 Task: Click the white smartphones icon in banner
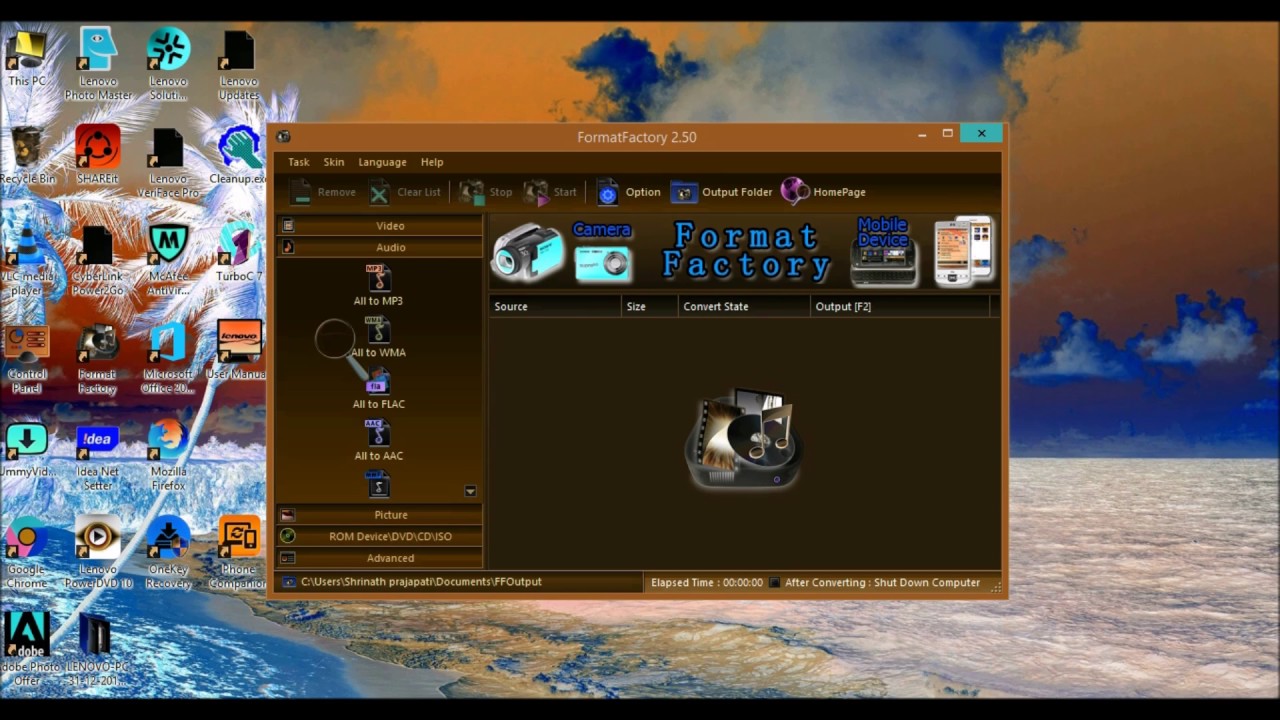point(963,251)
